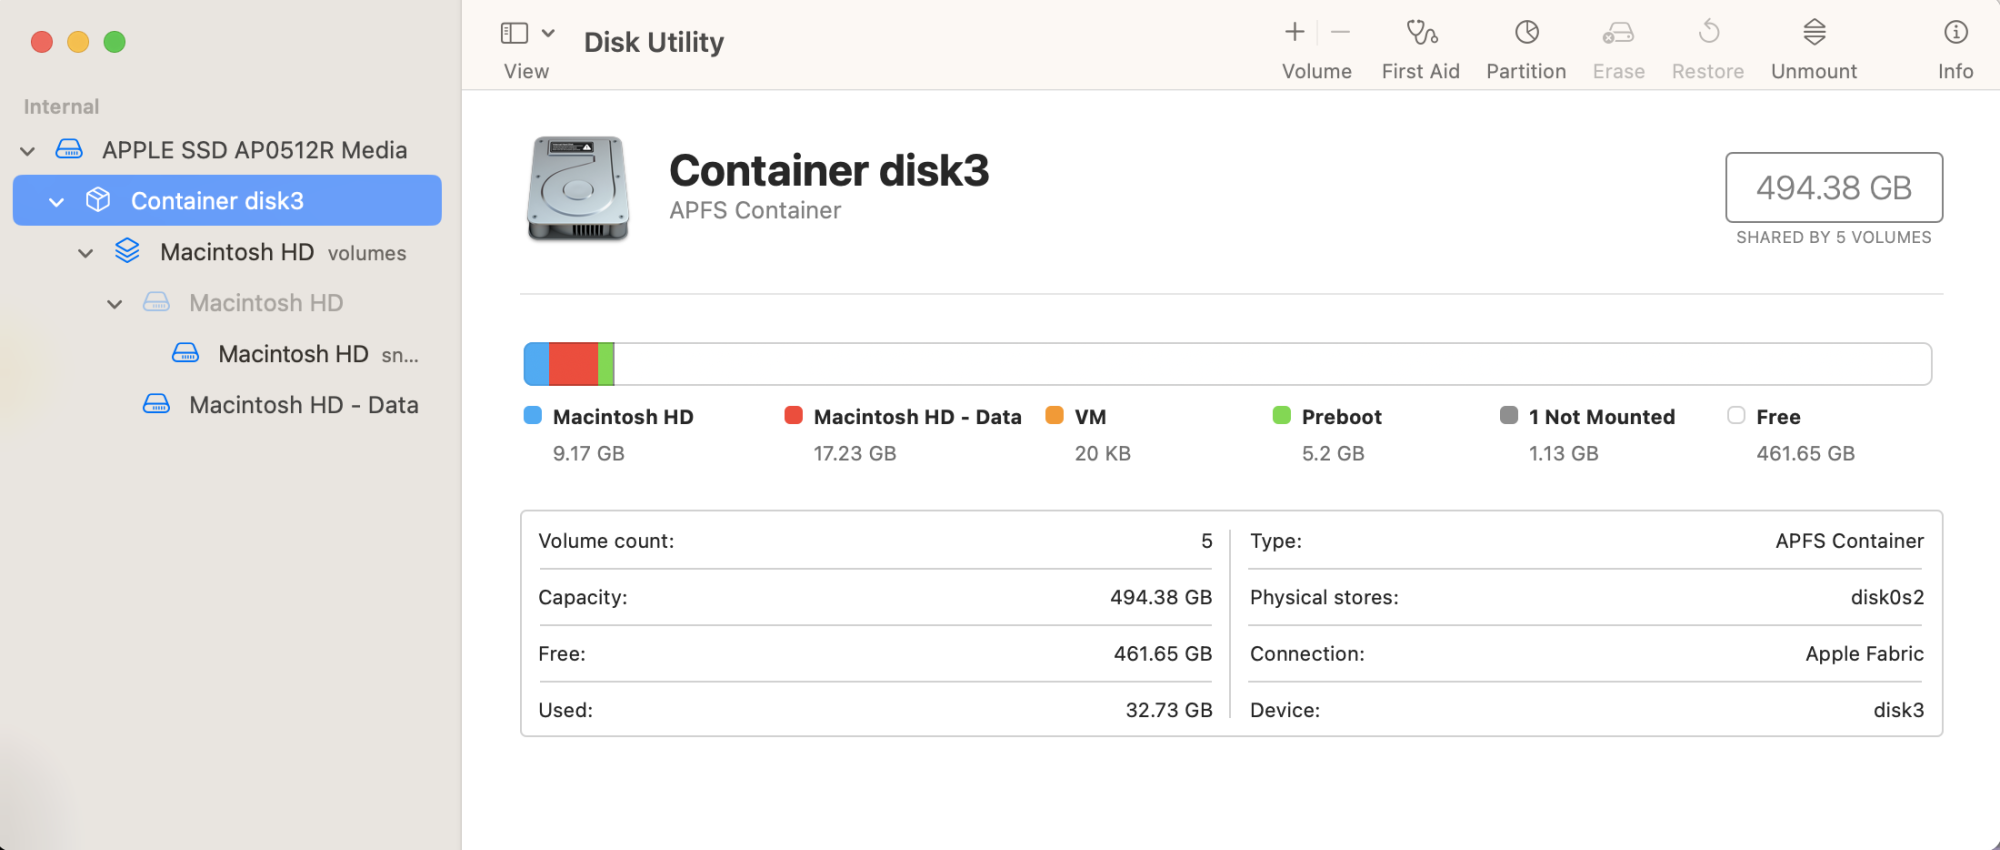The height and width of the screenshot is (850, 2000).
Task: Select greyed Macintosh HD row
Action: (227, 303)
